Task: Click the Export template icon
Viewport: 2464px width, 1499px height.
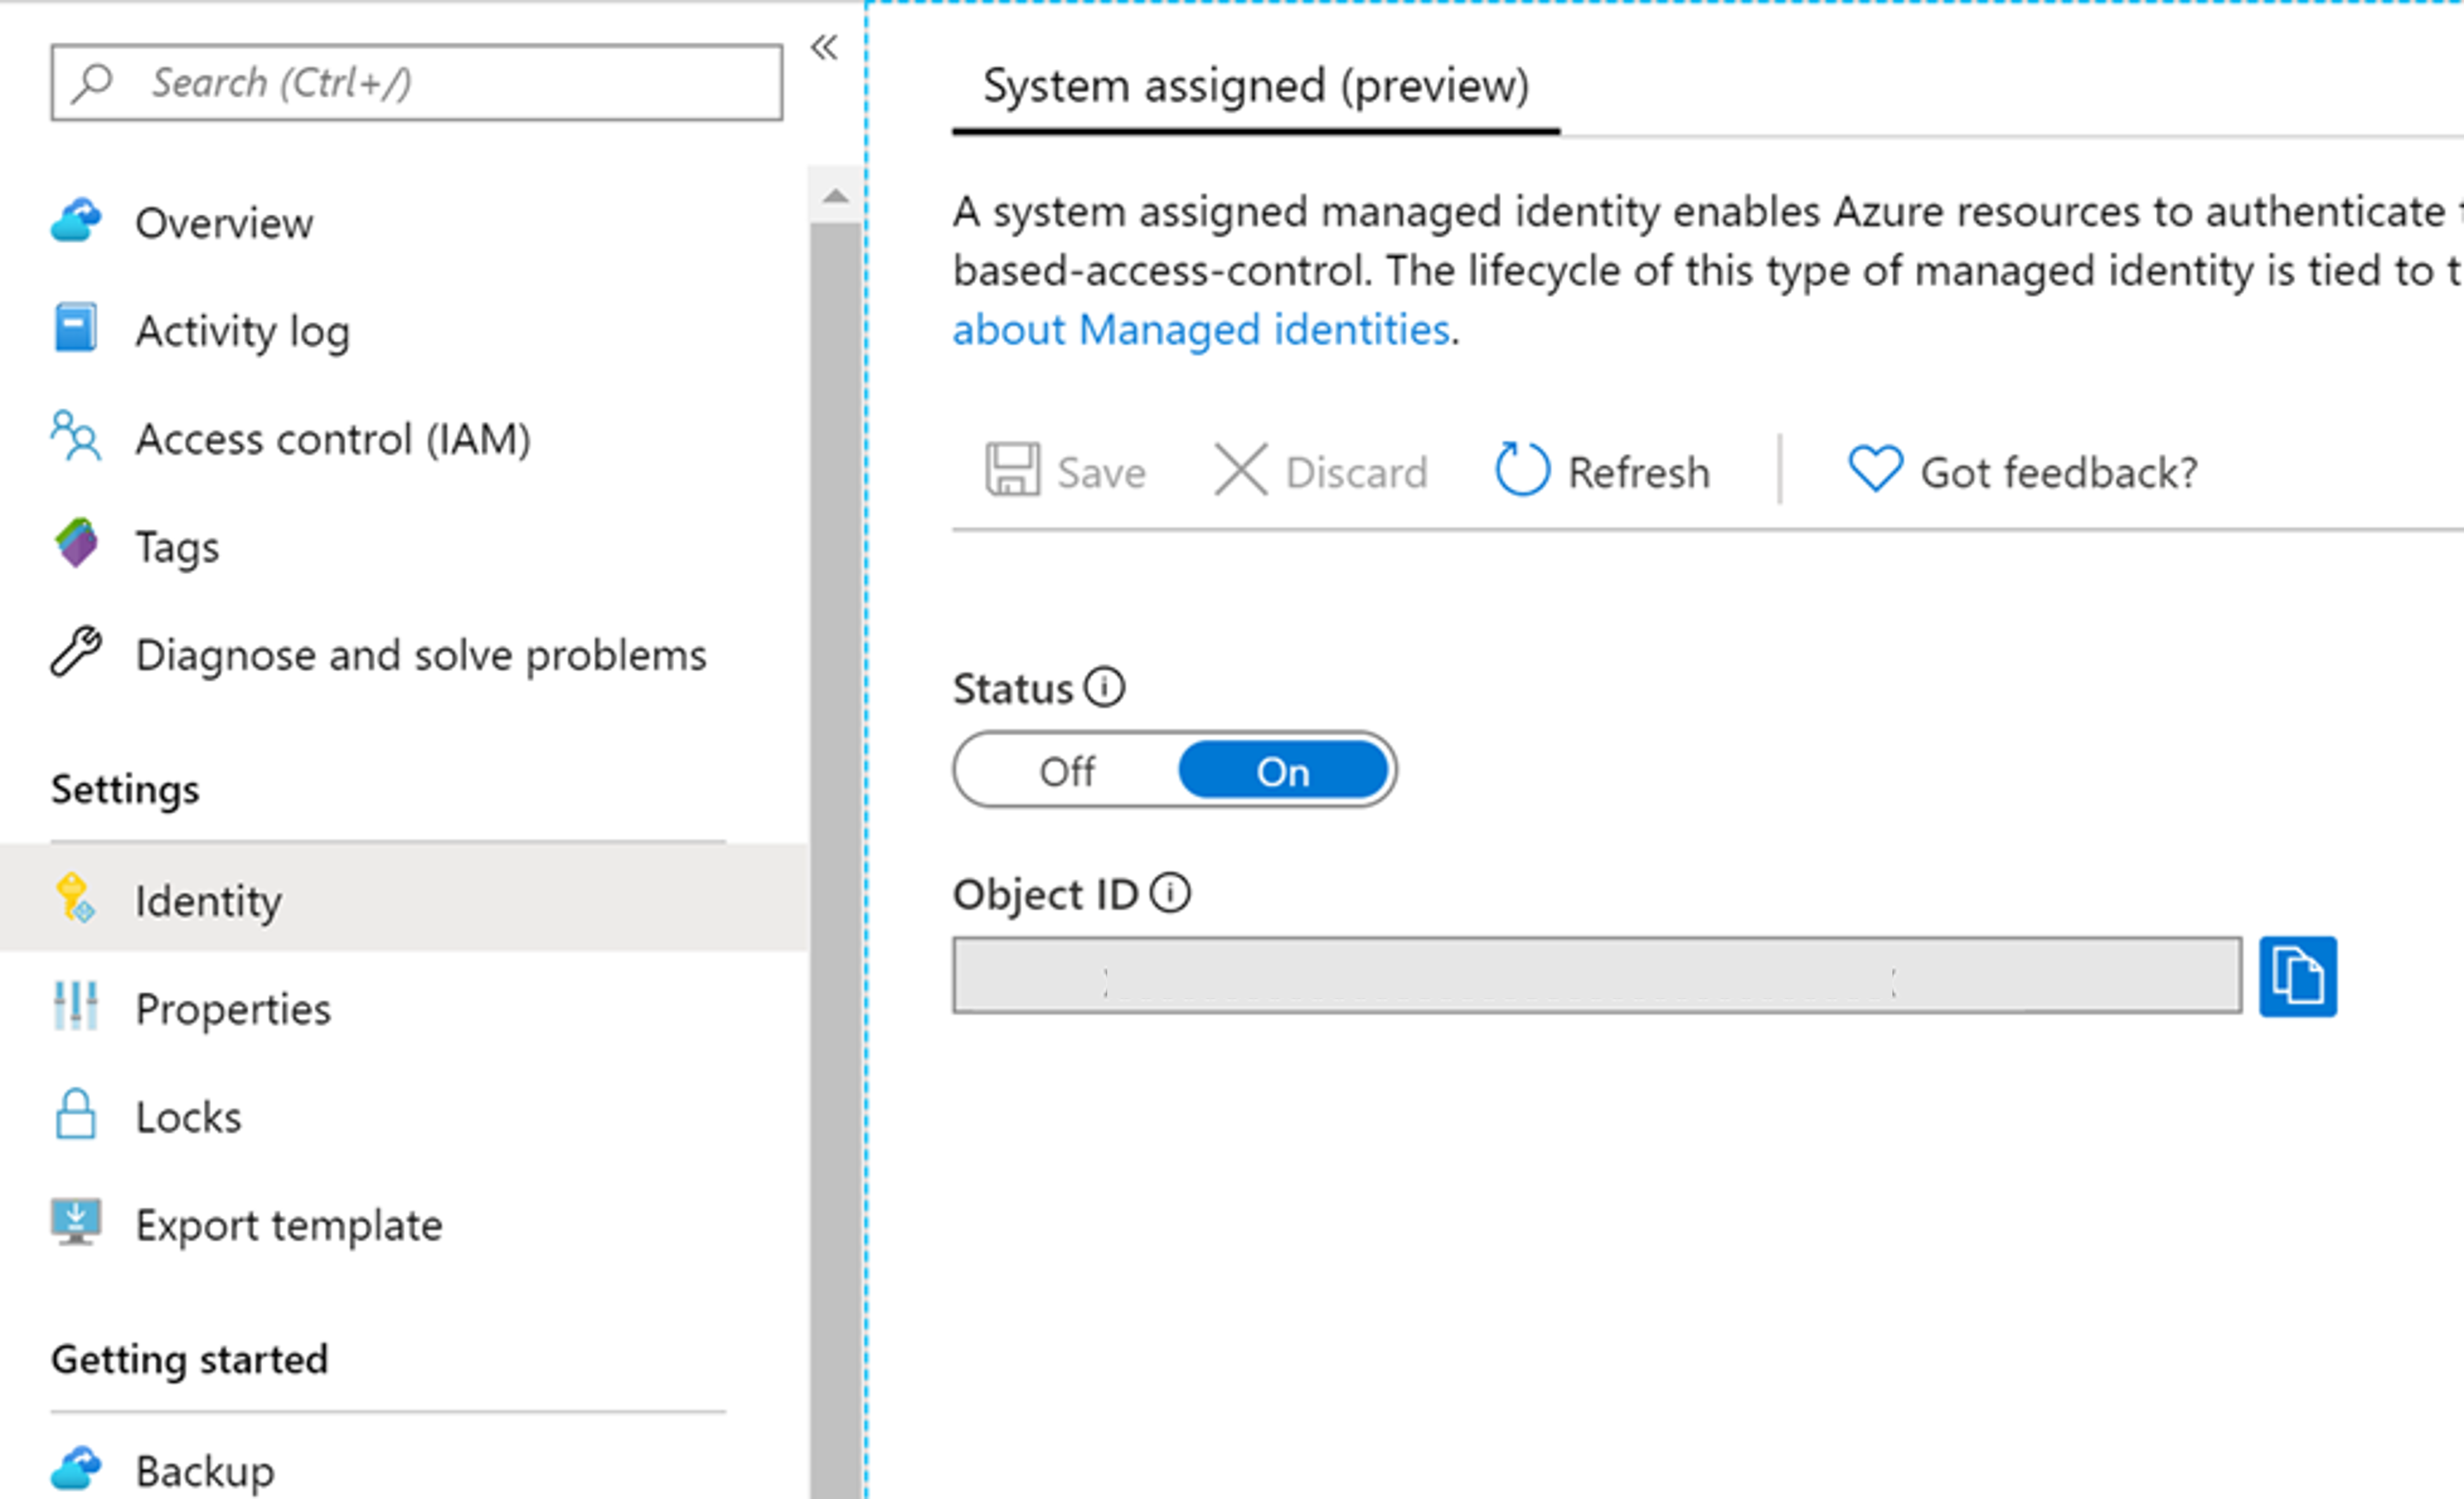Action: coord(77,1221)
